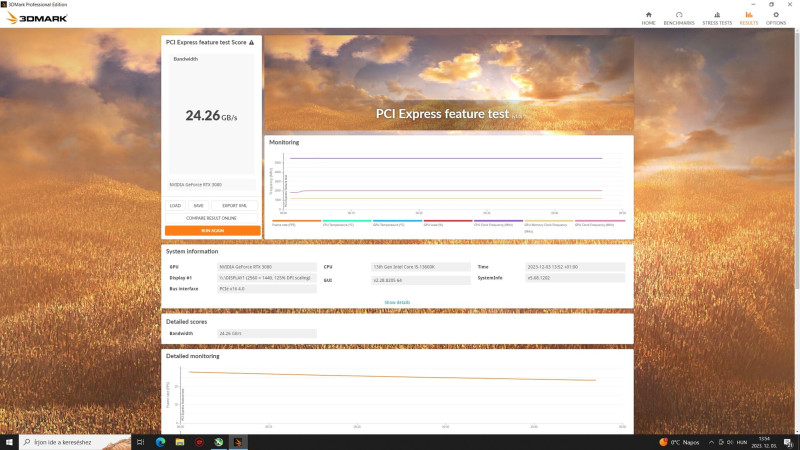This screenshot has height=450, width=800.
Task: Open the Options section
Action: point(776,18)
